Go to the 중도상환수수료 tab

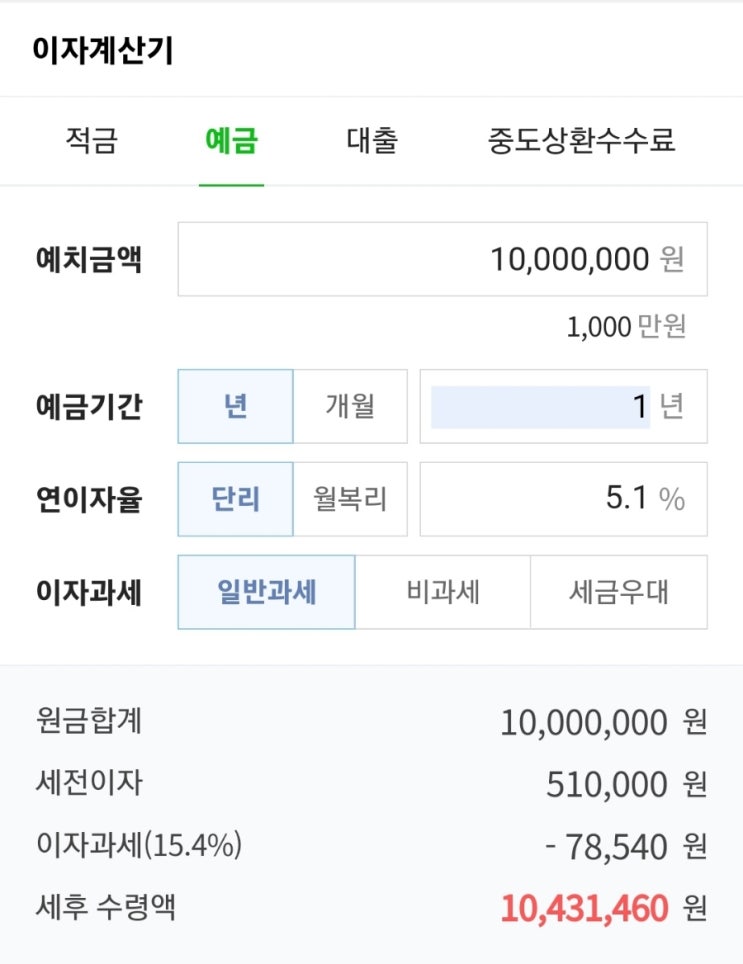(x=581, y=141)
